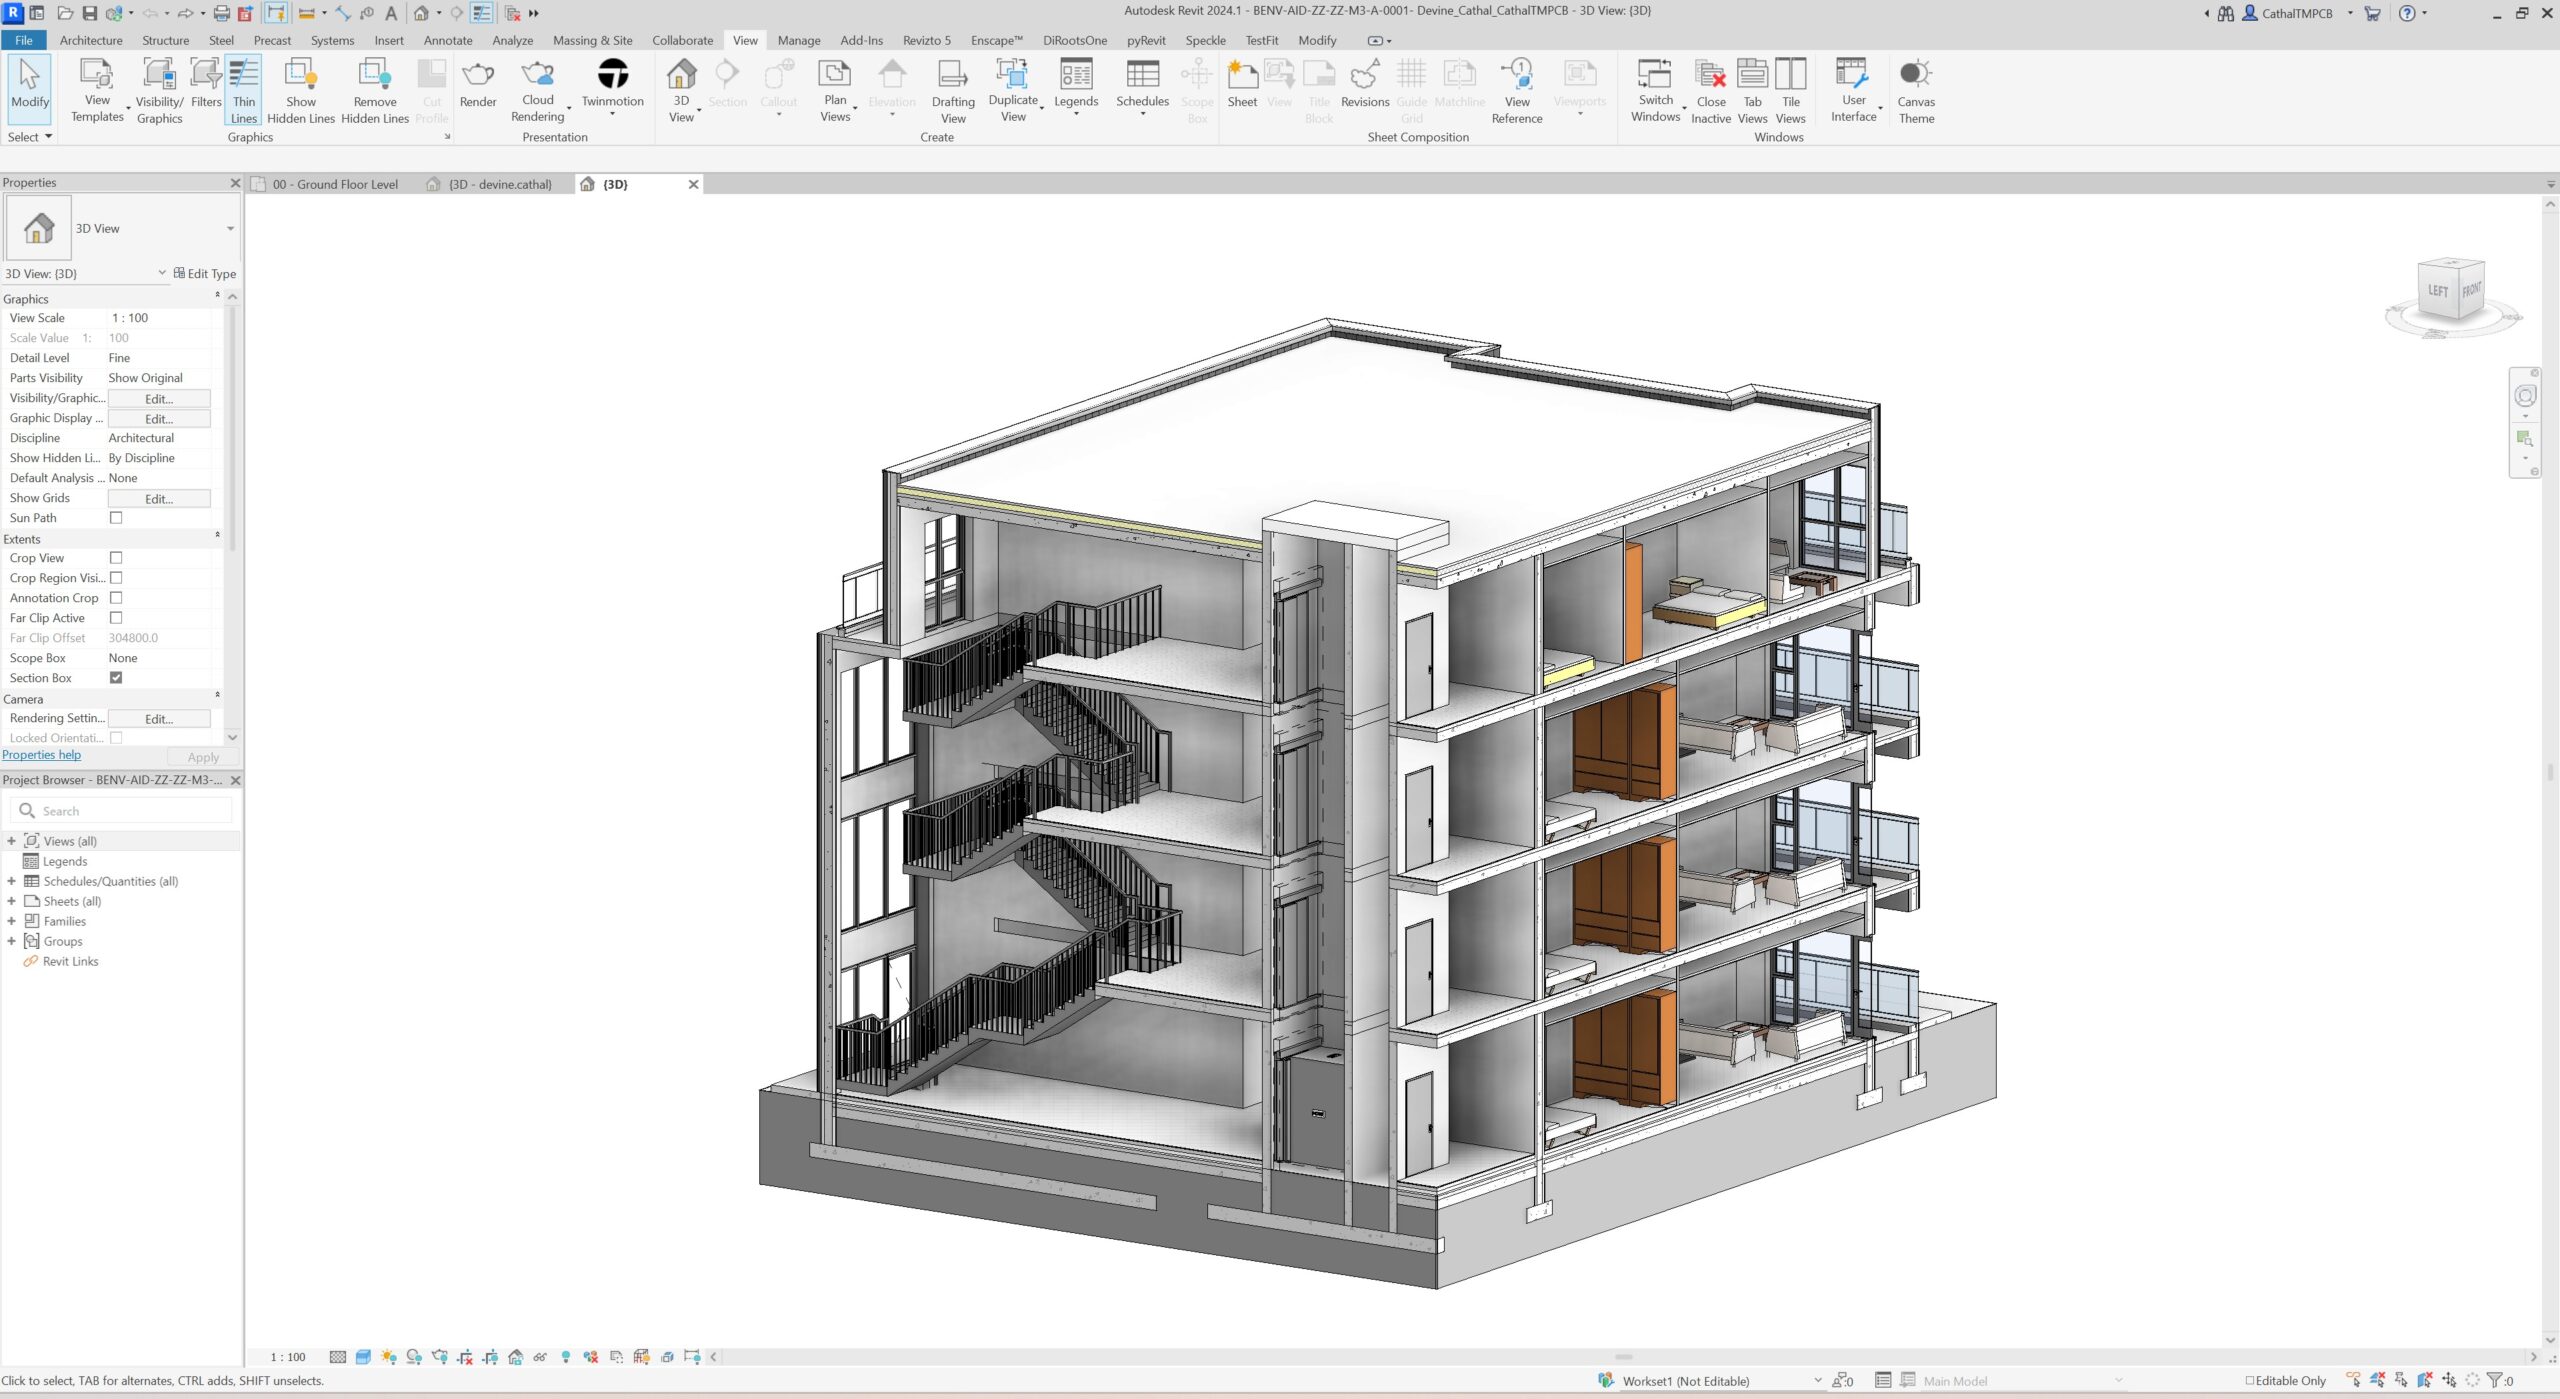The image size is (2560, 1399).
Task: Open Properties help link
Action: coord(41,754)
